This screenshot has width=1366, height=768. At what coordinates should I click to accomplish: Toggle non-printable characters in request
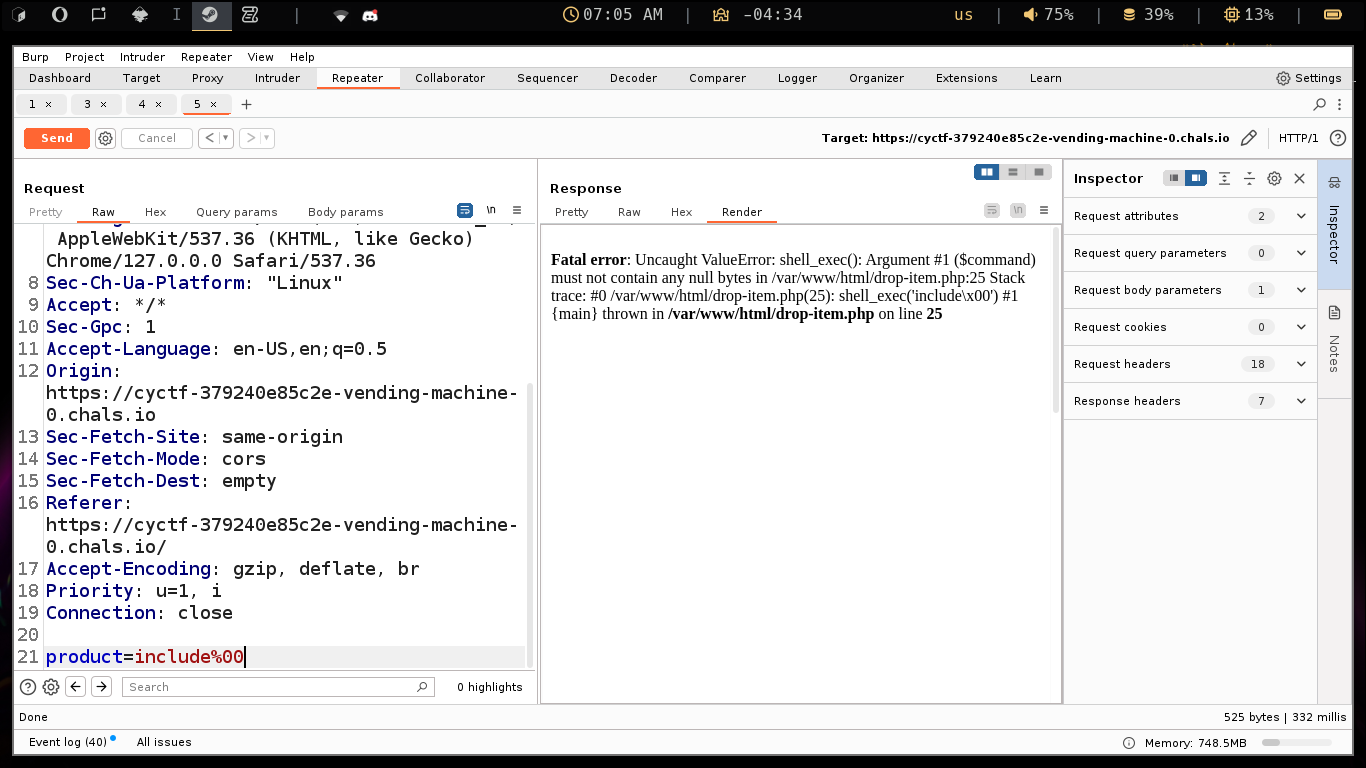pos(491,210)
